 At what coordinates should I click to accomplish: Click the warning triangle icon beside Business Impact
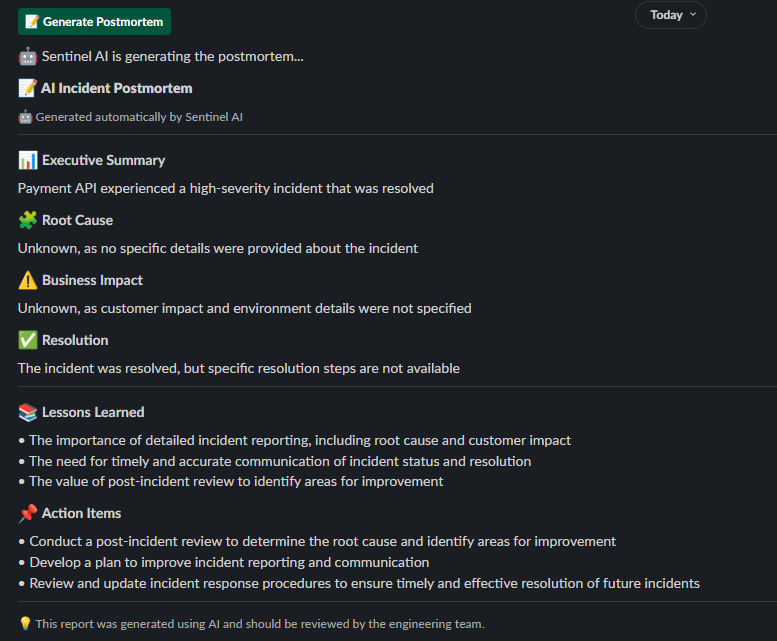pos(28,280)
